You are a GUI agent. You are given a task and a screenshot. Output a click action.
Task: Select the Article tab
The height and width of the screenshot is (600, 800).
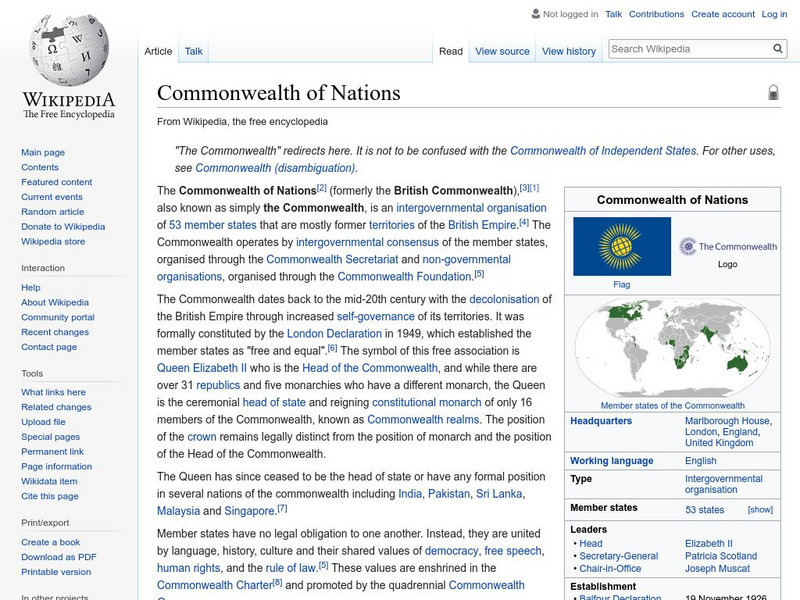tap(158, 51)
